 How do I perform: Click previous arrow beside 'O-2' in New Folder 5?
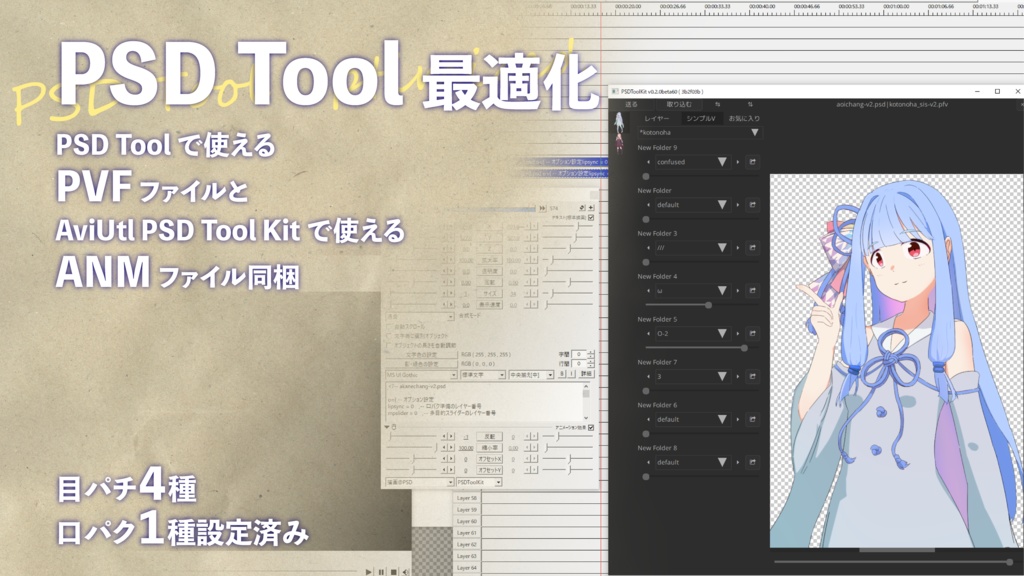click(648, 334)
